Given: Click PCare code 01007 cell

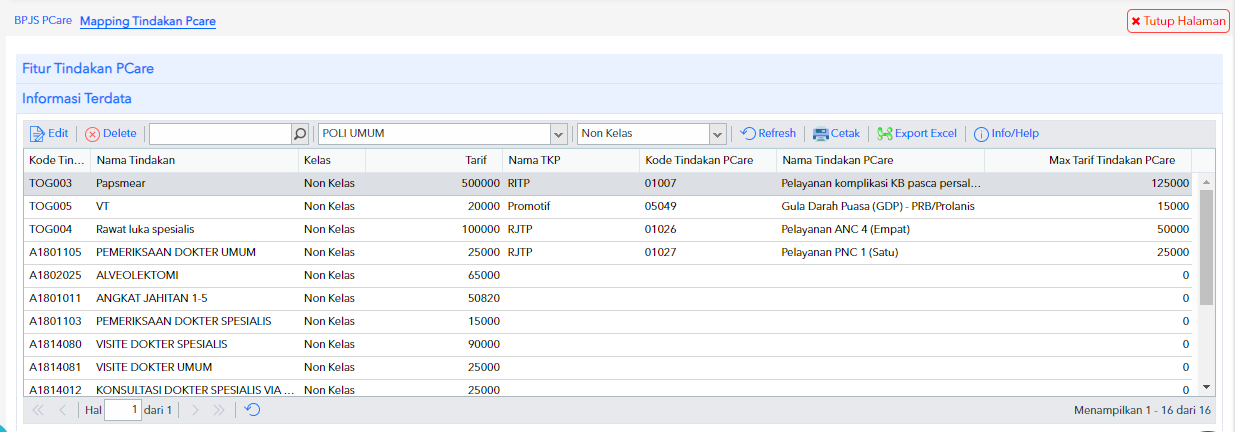Looking at the screenshot, I should point(707,184).
